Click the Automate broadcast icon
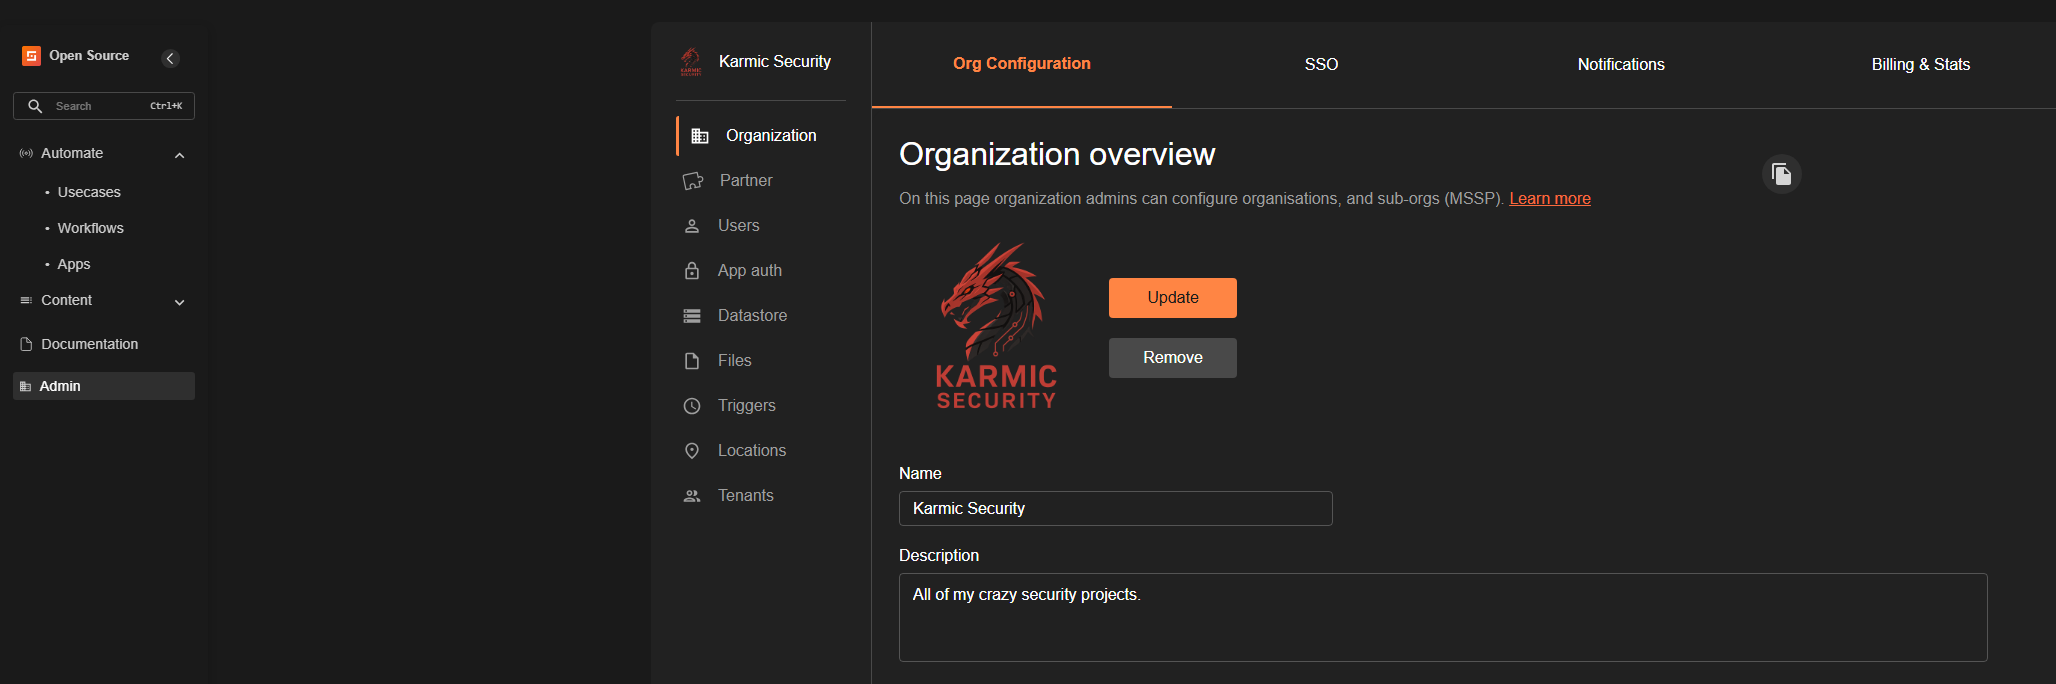Screen dimensions: 2056x684 pos(26,153)
